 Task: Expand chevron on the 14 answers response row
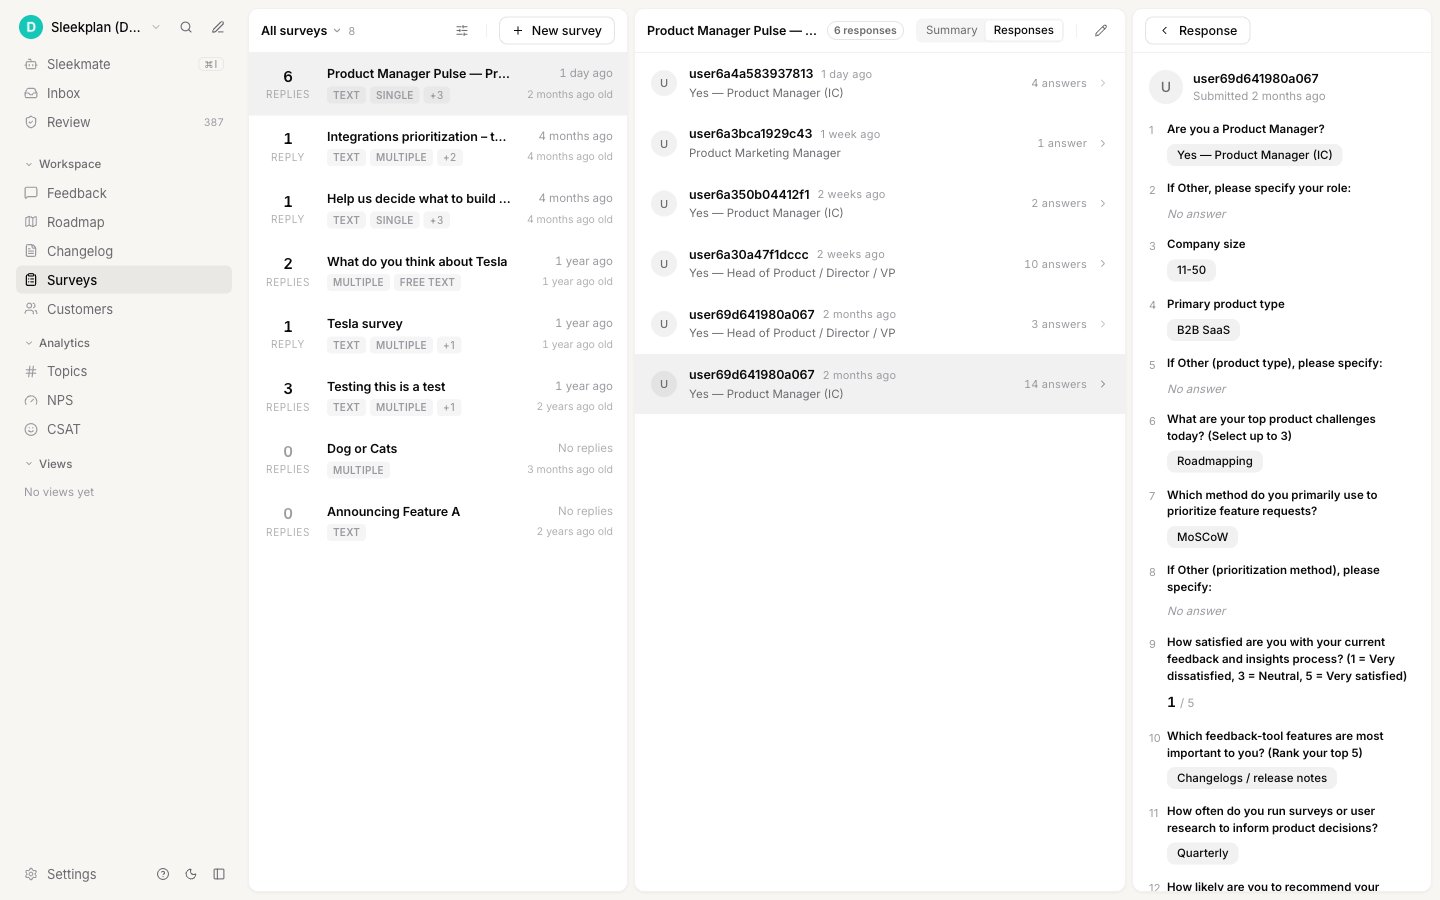pos(1103,384)
